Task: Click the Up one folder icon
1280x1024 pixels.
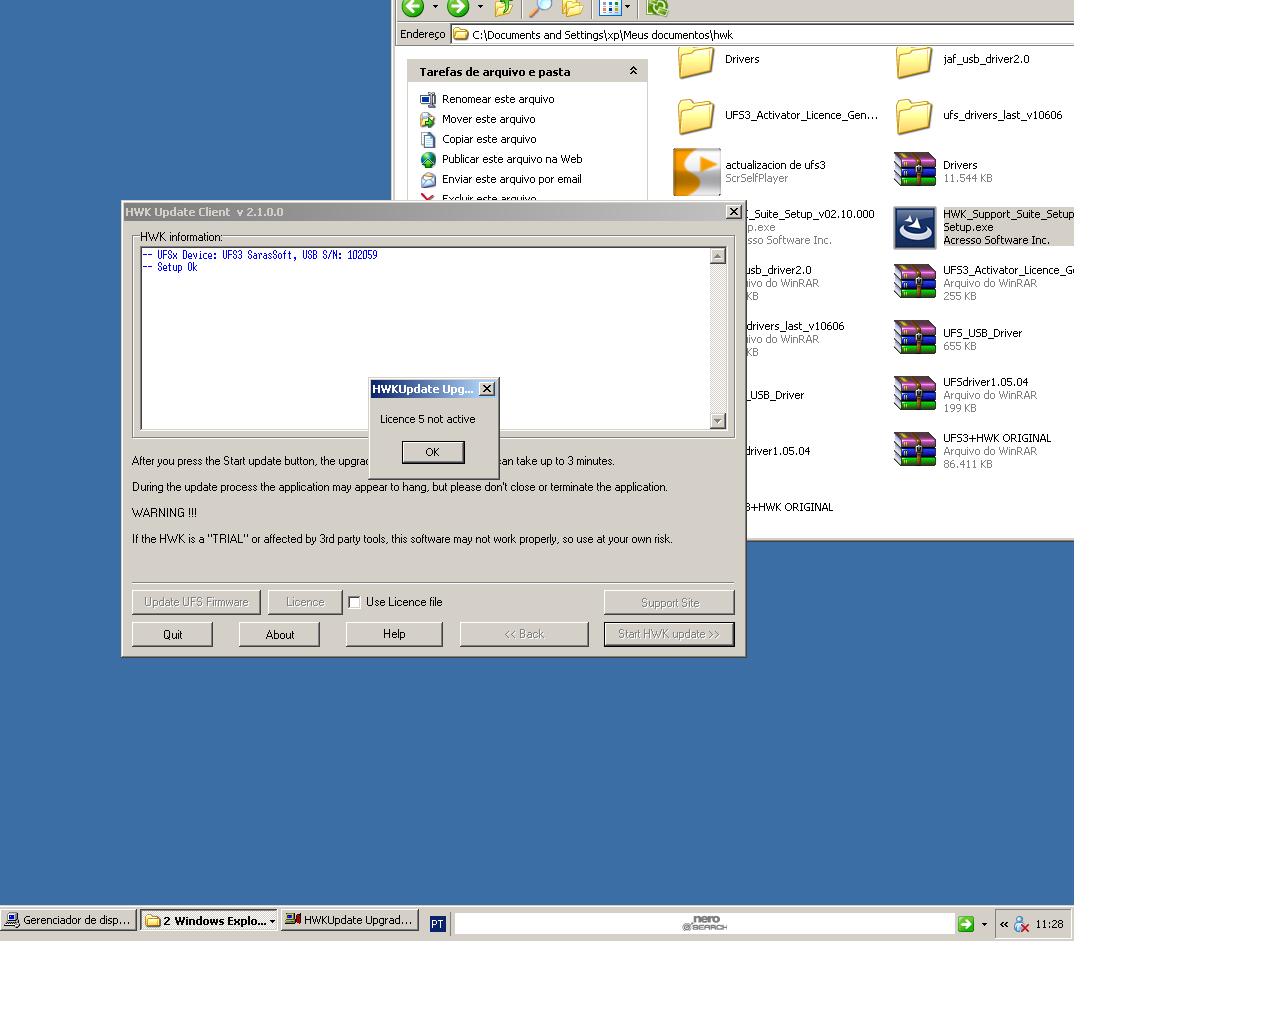Action: click(504, 8)
